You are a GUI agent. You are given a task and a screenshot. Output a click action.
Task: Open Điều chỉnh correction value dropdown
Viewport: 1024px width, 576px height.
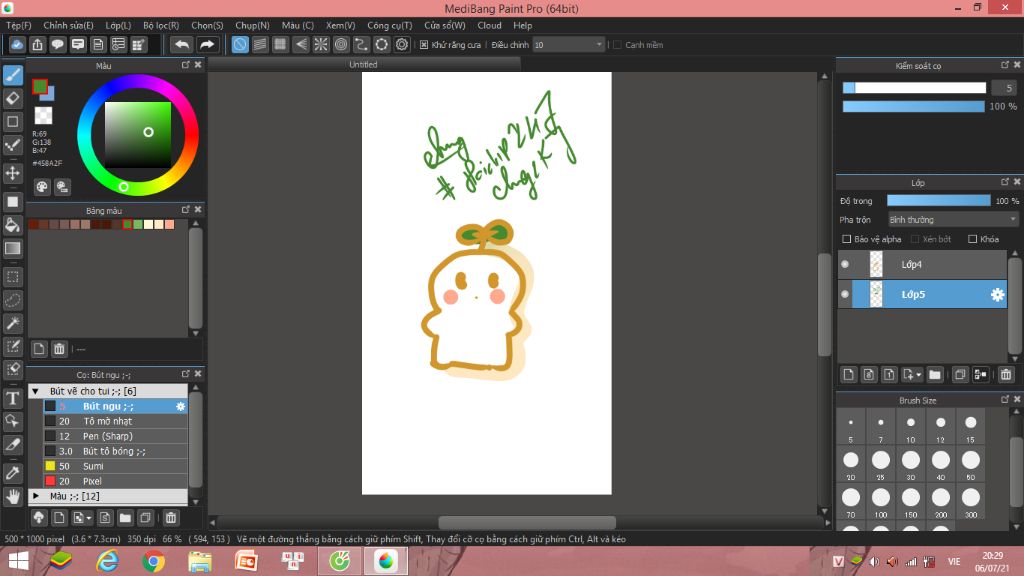pos(568,44)
